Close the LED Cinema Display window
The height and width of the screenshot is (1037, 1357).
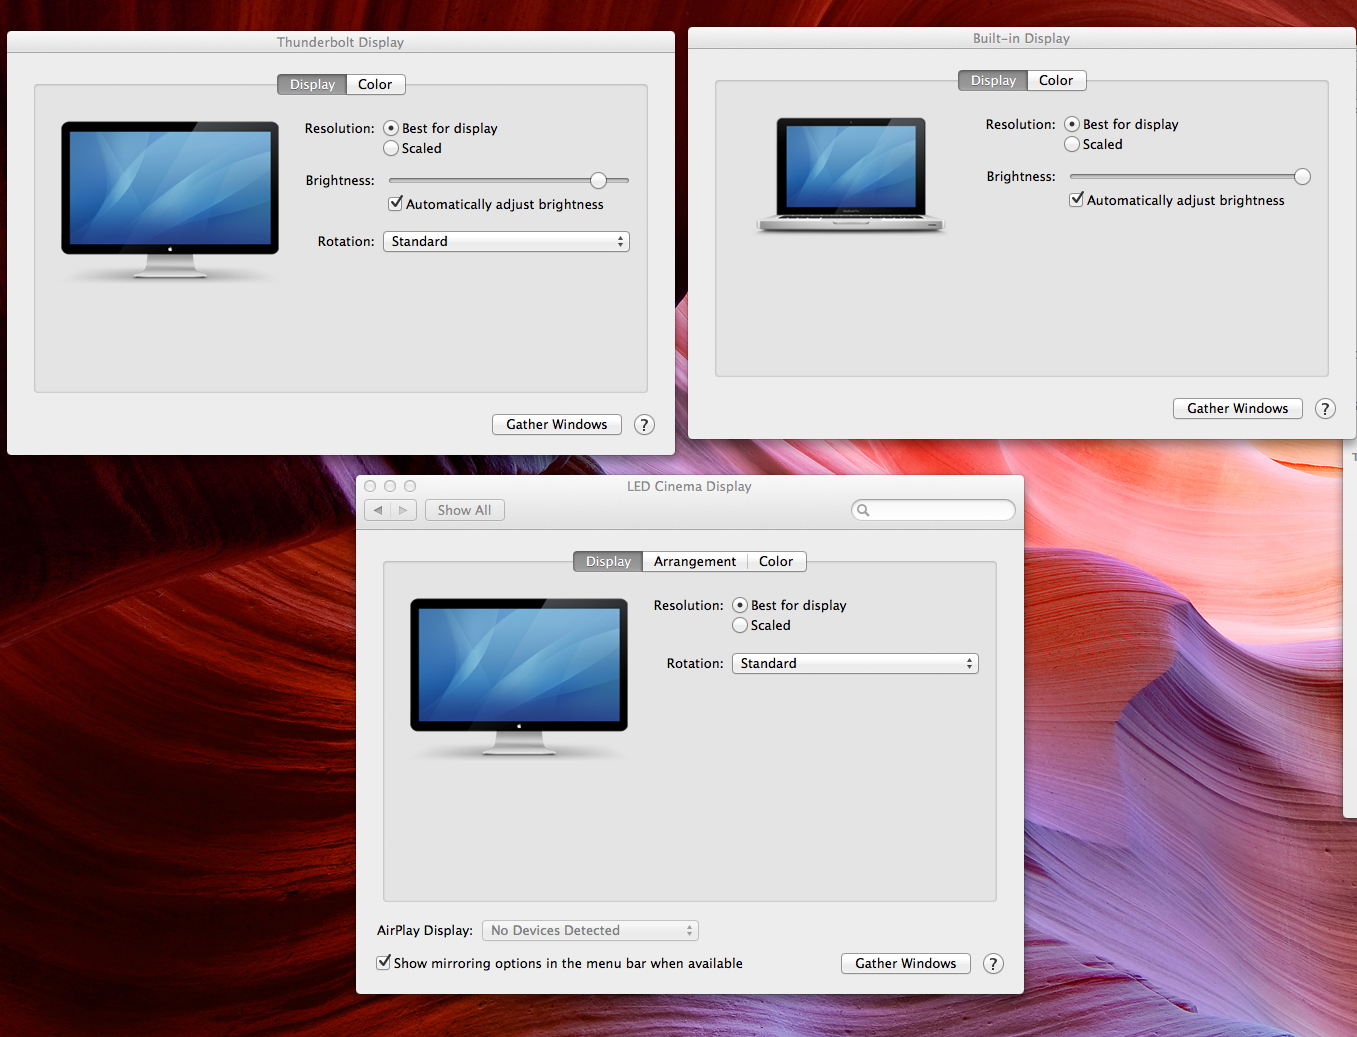tap(370, 487)
